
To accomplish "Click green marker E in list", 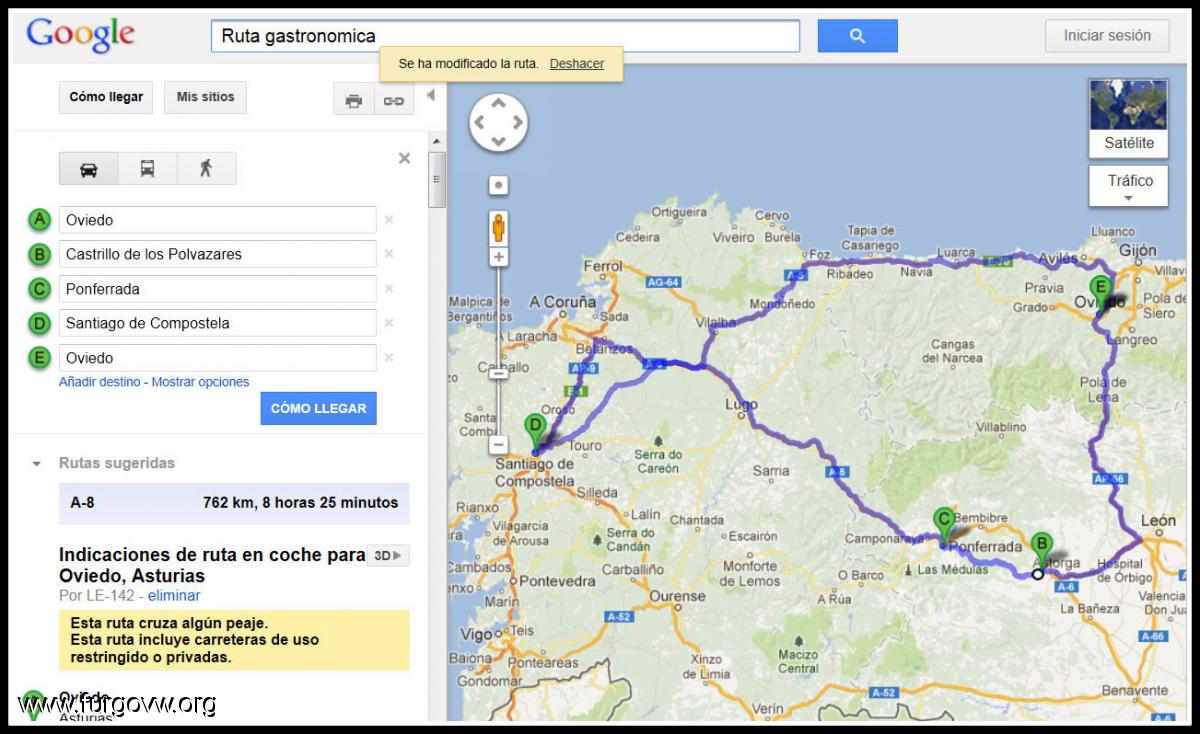I will [x=39, y=358].
